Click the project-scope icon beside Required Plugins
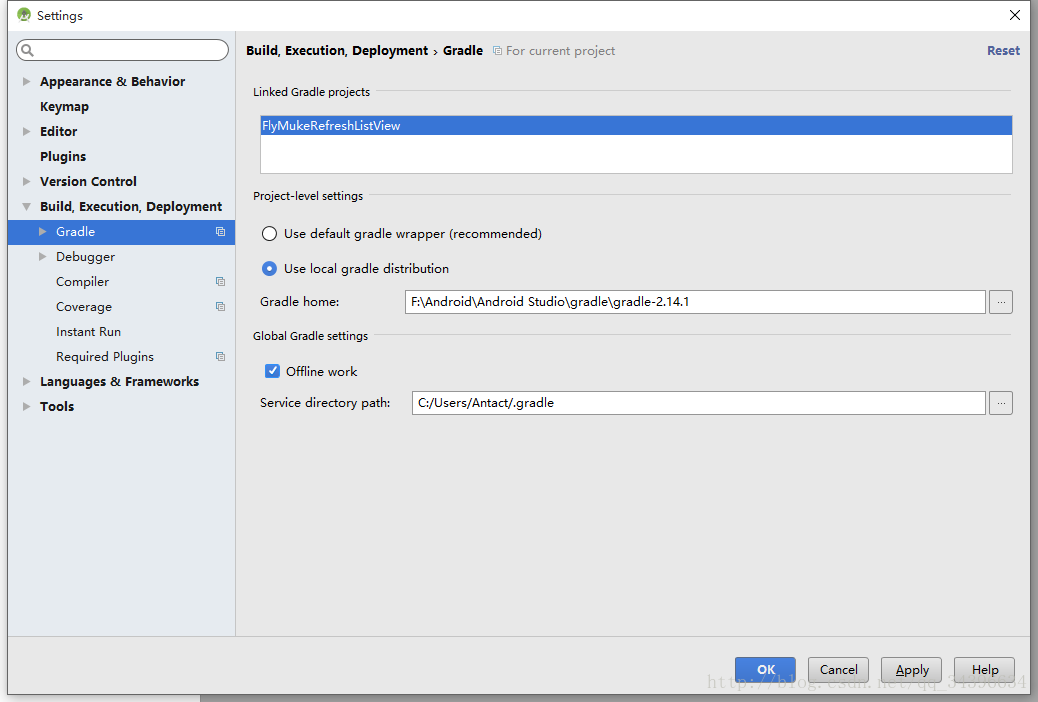The image size is (1038, 702). (x=220, y=356)
